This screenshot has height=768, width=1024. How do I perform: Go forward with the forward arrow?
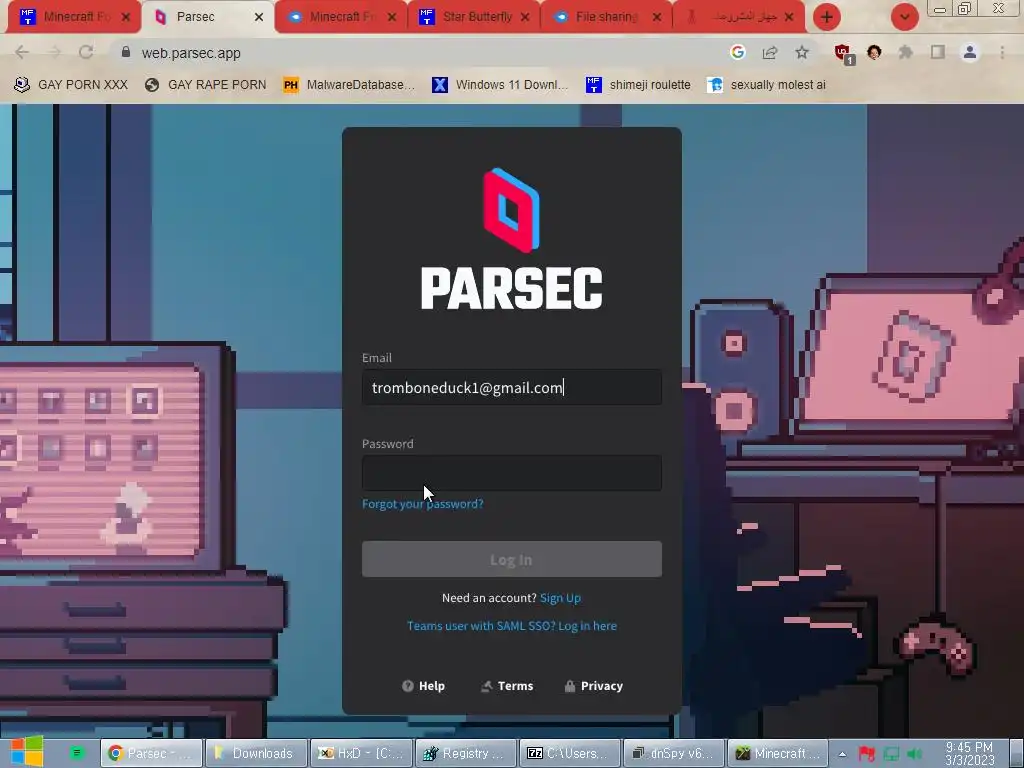54,52
